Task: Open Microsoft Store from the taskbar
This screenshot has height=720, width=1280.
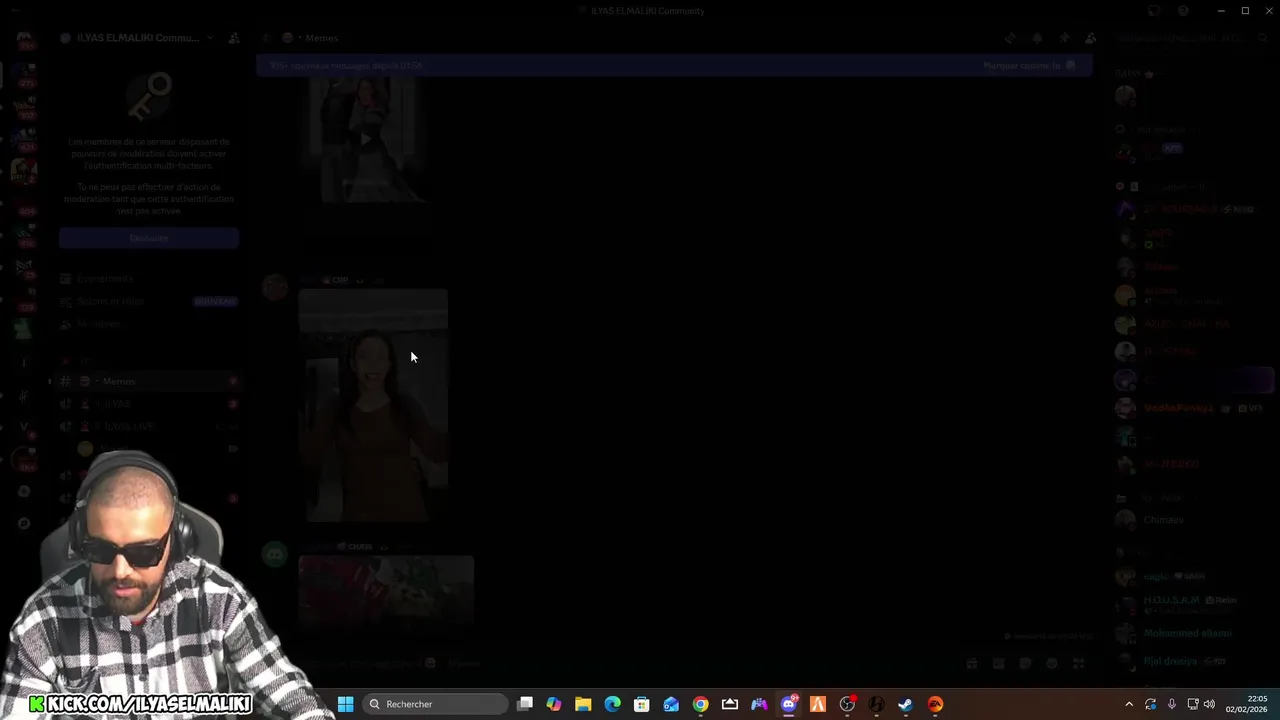Action: (642, 704)
